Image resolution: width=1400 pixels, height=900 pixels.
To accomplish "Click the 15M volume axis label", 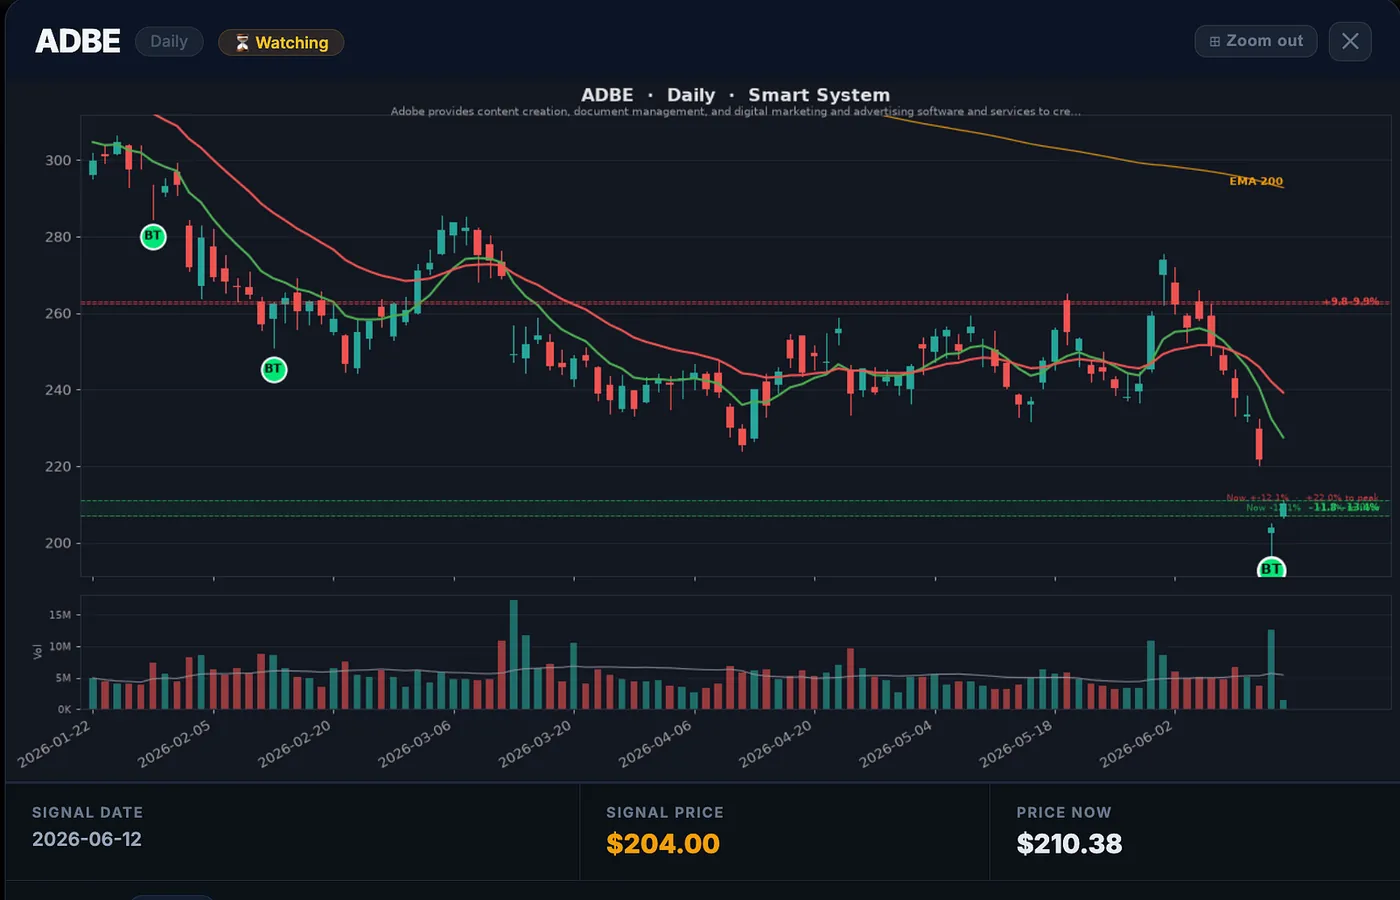I will click(x=60, y=615).
